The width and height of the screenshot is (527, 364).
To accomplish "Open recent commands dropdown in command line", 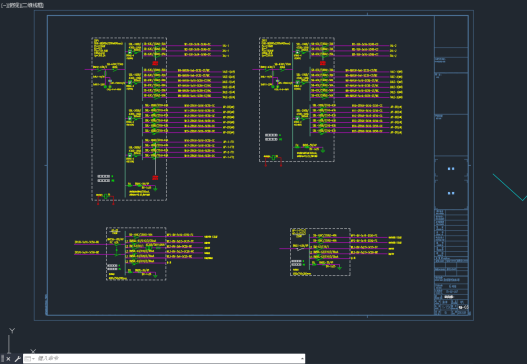I will (30, 359).
